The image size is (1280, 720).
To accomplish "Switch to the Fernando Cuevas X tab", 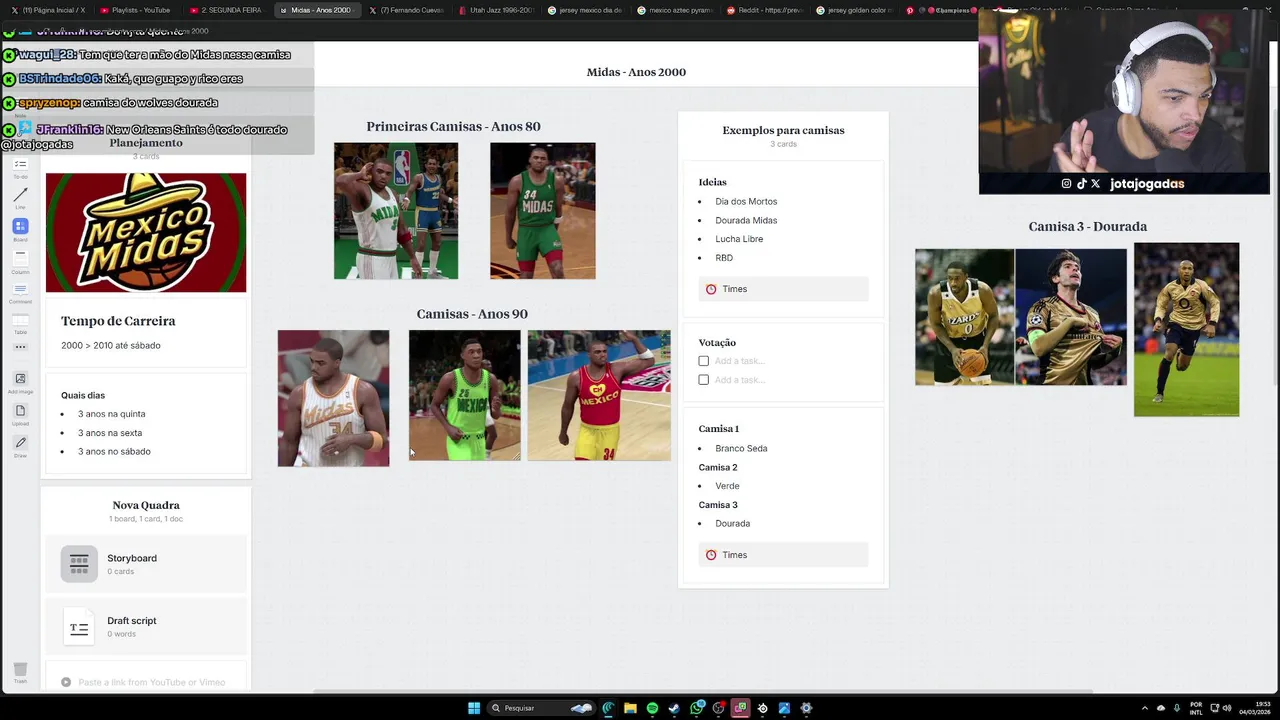I will (405, 10).
